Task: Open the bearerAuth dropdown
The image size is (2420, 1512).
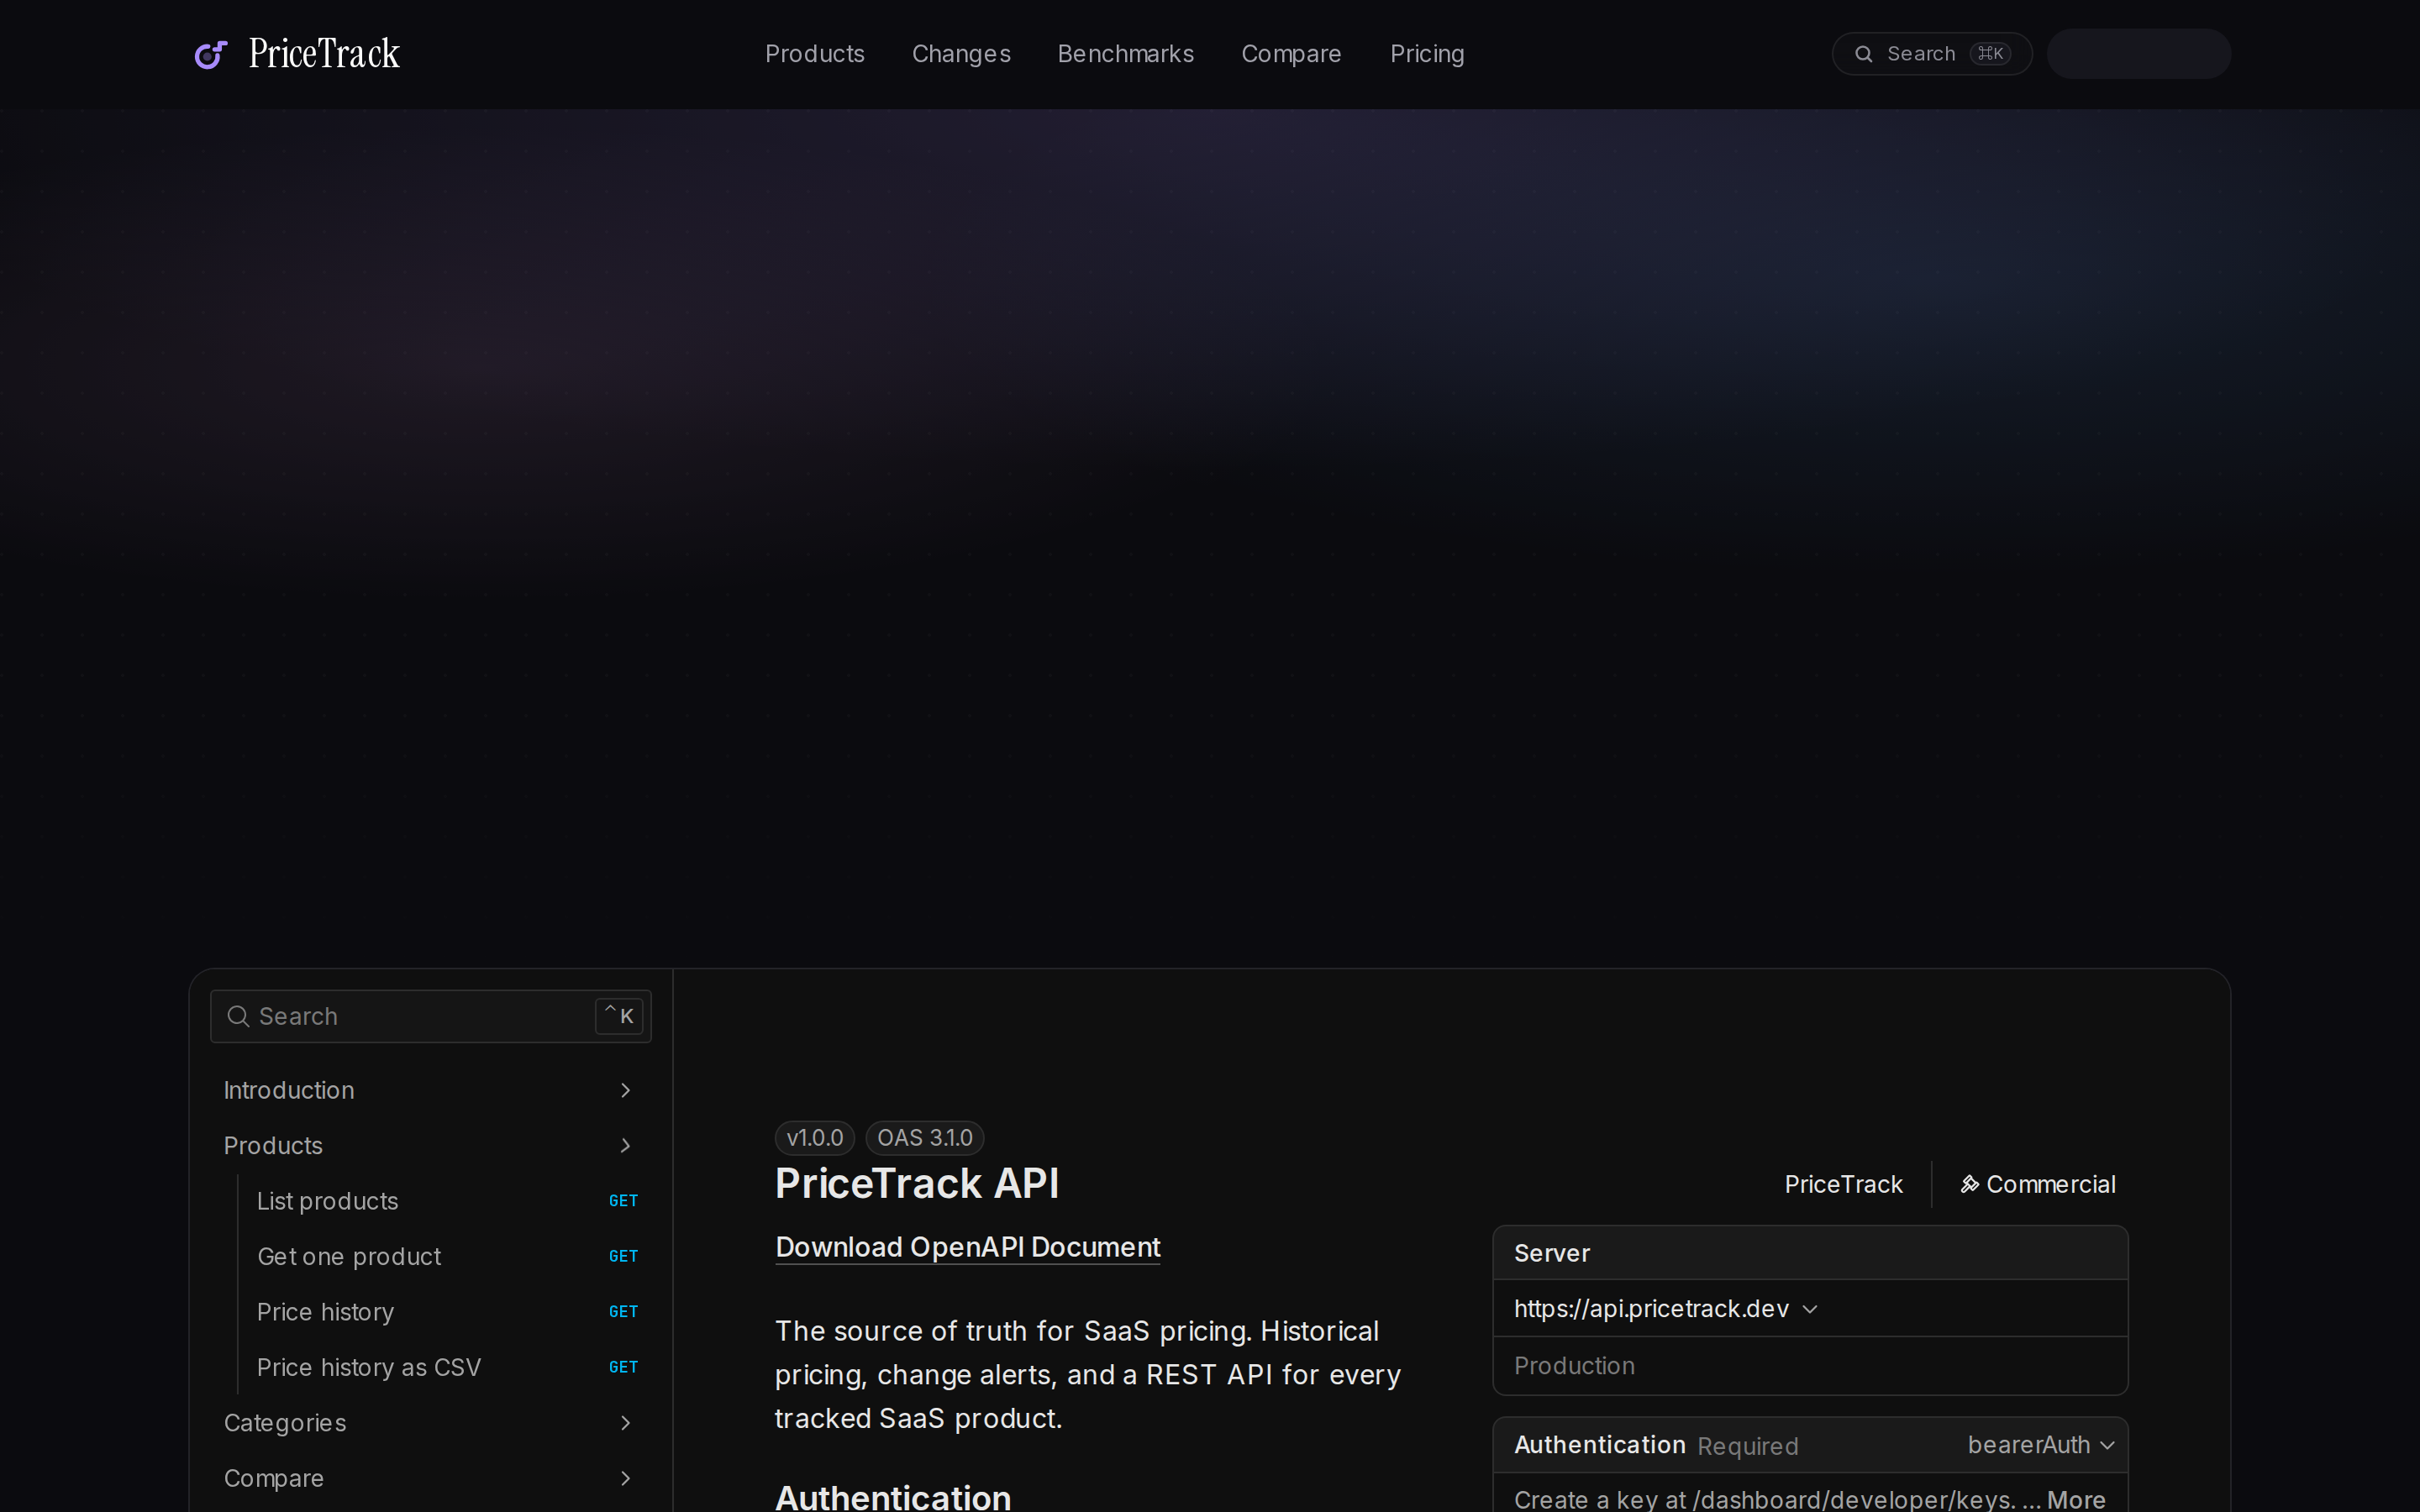Action: point(2040,1445)
